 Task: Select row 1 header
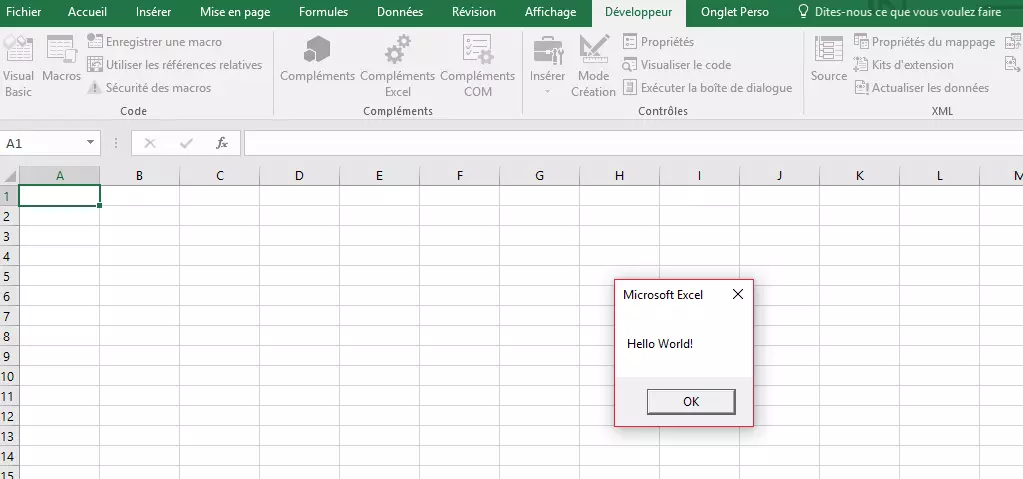(x=9, y=196)
